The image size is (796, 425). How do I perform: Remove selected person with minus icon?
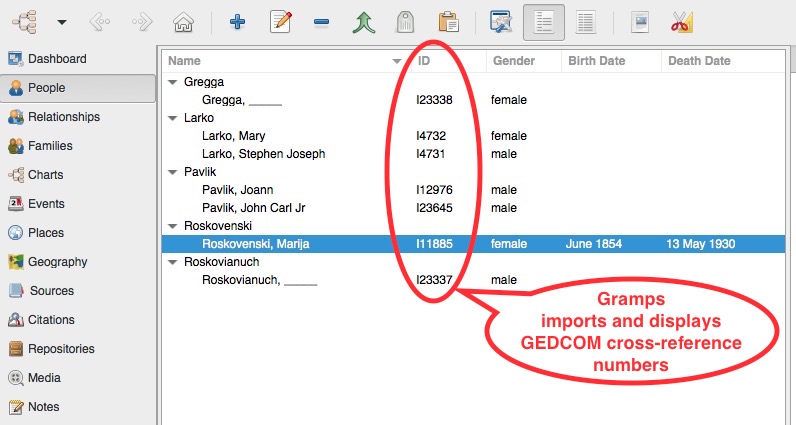pos(321,22)
